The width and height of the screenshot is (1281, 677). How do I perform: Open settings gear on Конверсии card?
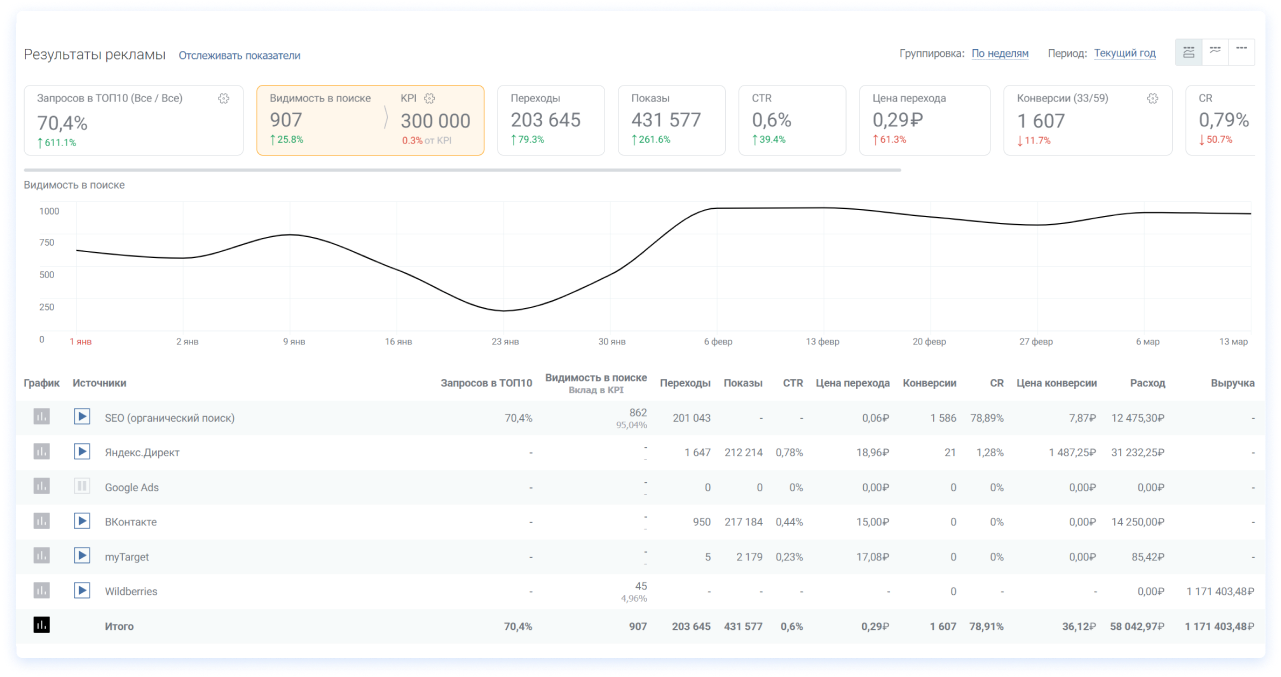point(1153,98)
